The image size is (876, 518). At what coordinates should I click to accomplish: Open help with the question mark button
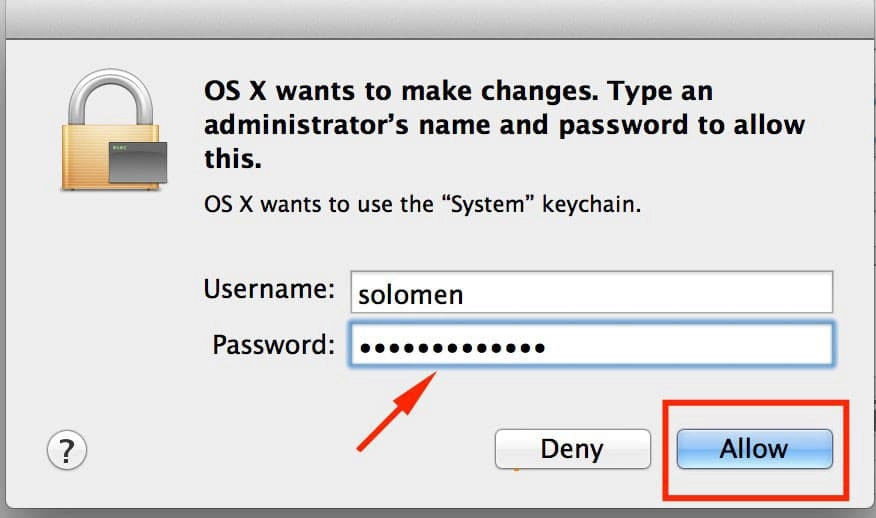pos(67,449)
